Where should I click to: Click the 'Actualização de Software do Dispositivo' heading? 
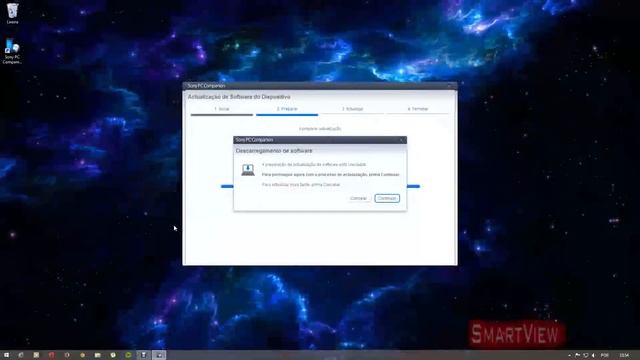coord(239,97)
